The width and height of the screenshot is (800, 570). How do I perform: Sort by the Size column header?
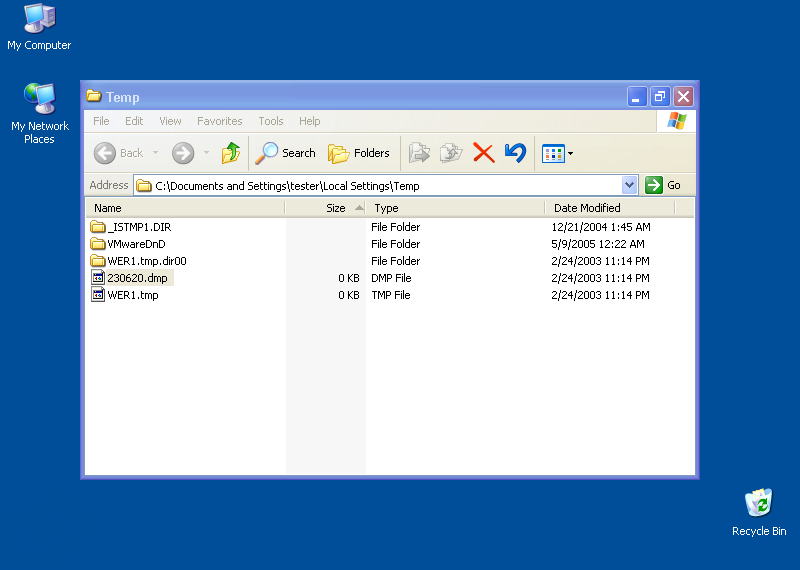tap(325, 208)
